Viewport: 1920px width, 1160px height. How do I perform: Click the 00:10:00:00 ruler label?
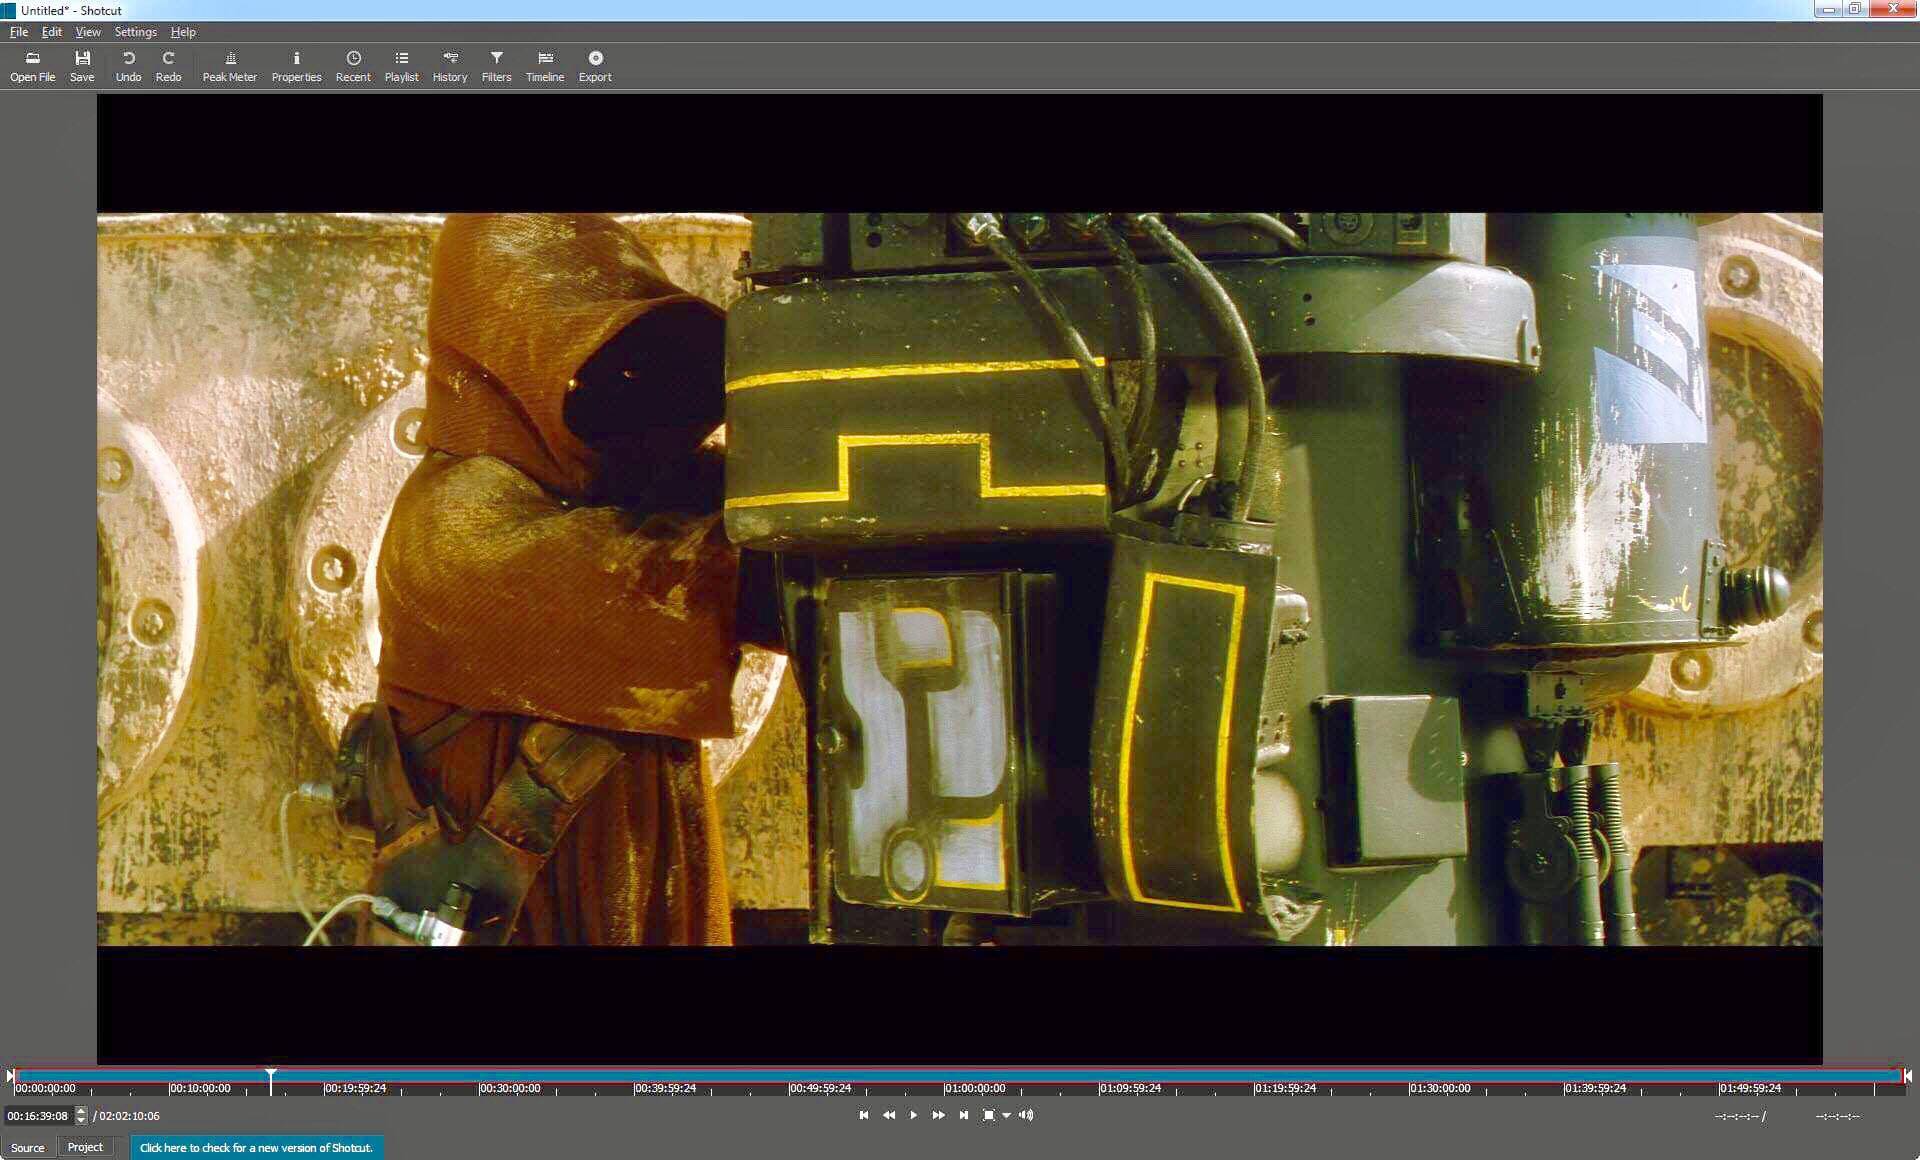point(200,1088)
